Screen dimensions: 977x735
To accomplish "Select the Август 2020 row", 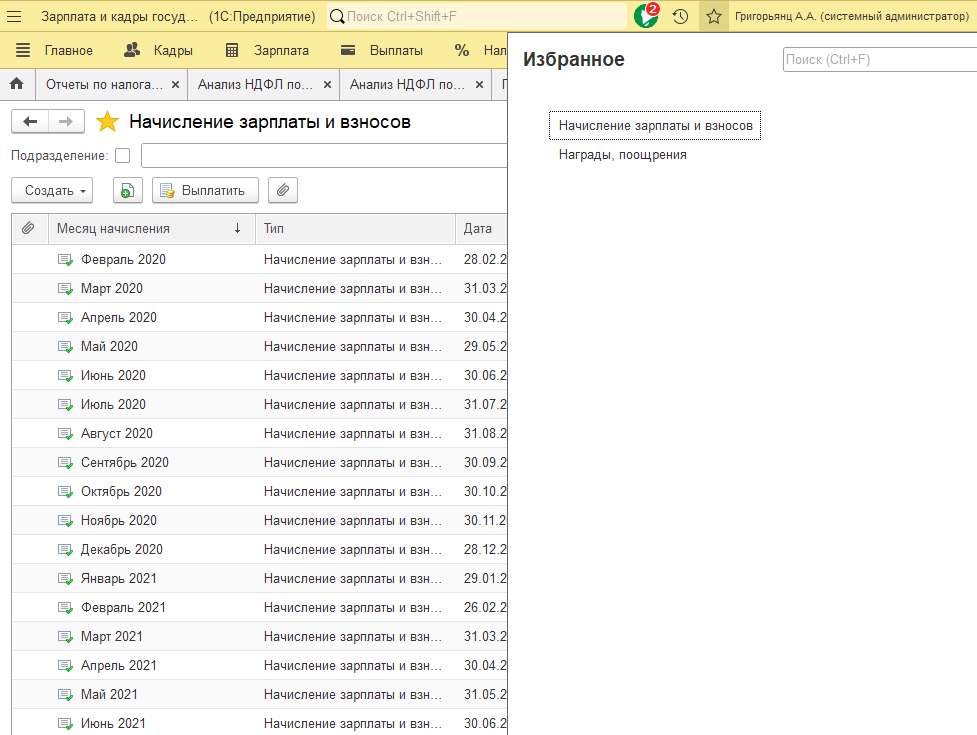I will (117, 433).
